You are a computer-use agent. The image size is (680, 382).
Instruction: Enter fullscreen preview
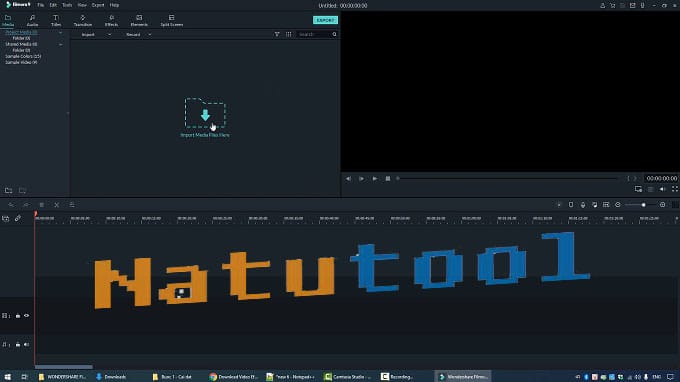tap(675, 189)
